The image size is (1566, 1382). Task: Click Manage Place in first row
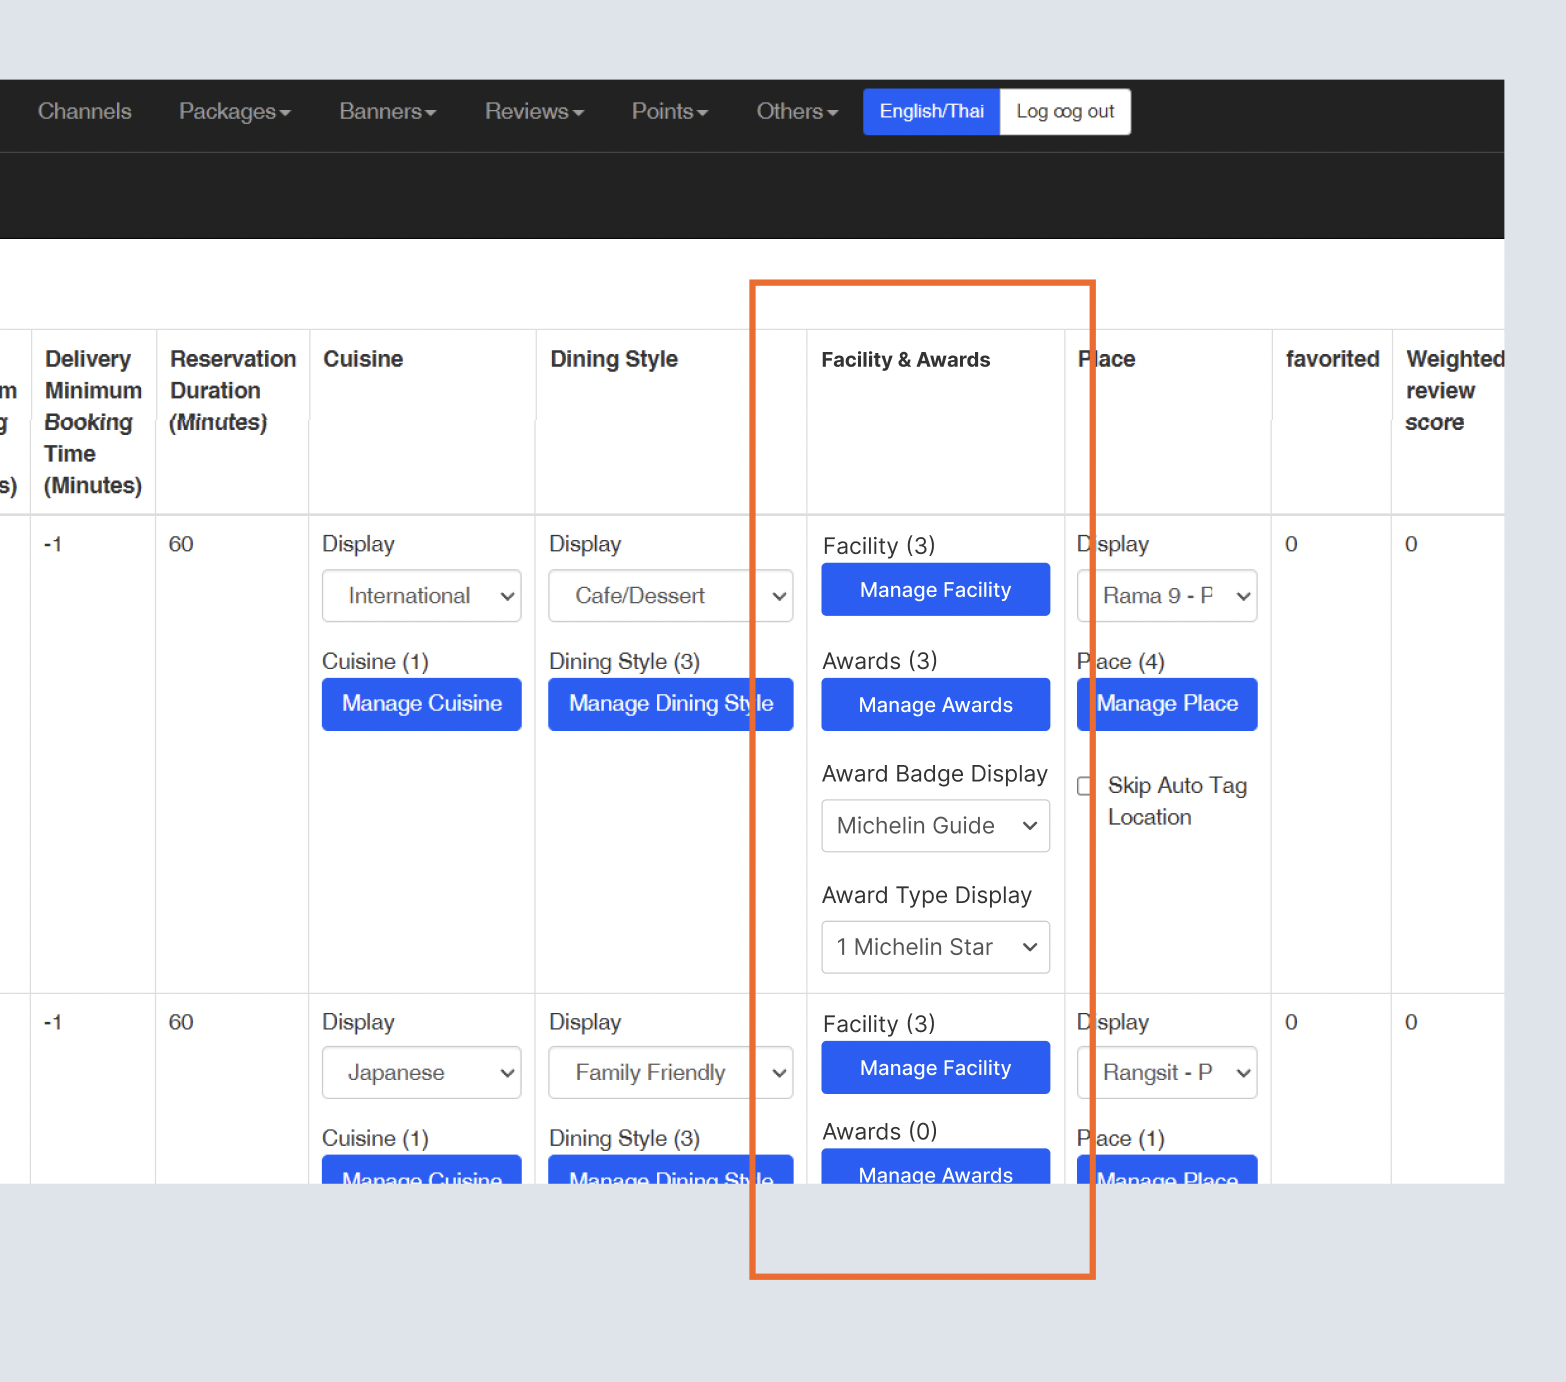coord(1166,704)
